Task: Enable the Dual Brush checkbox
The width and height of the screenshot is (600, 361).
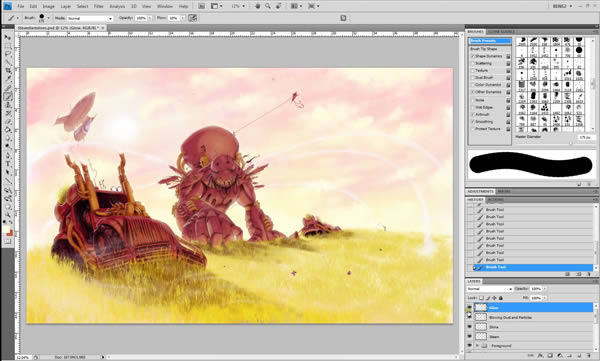Action: [473, 78]
